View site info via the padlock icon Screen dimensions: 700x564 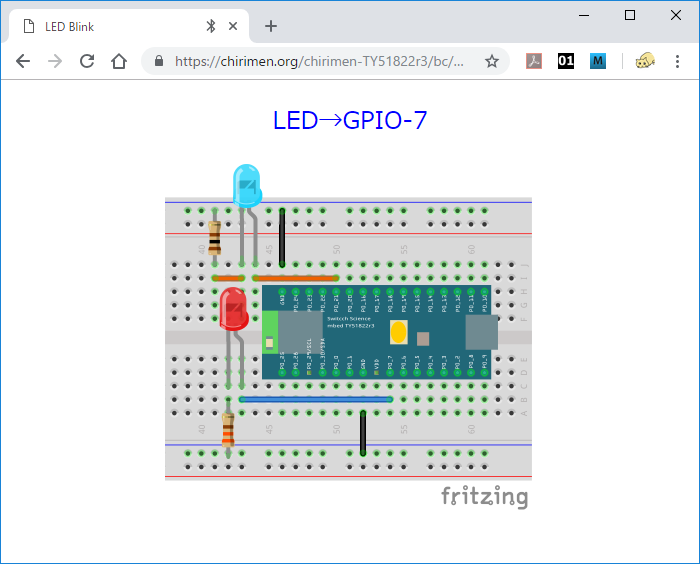(x=159, y=61)
